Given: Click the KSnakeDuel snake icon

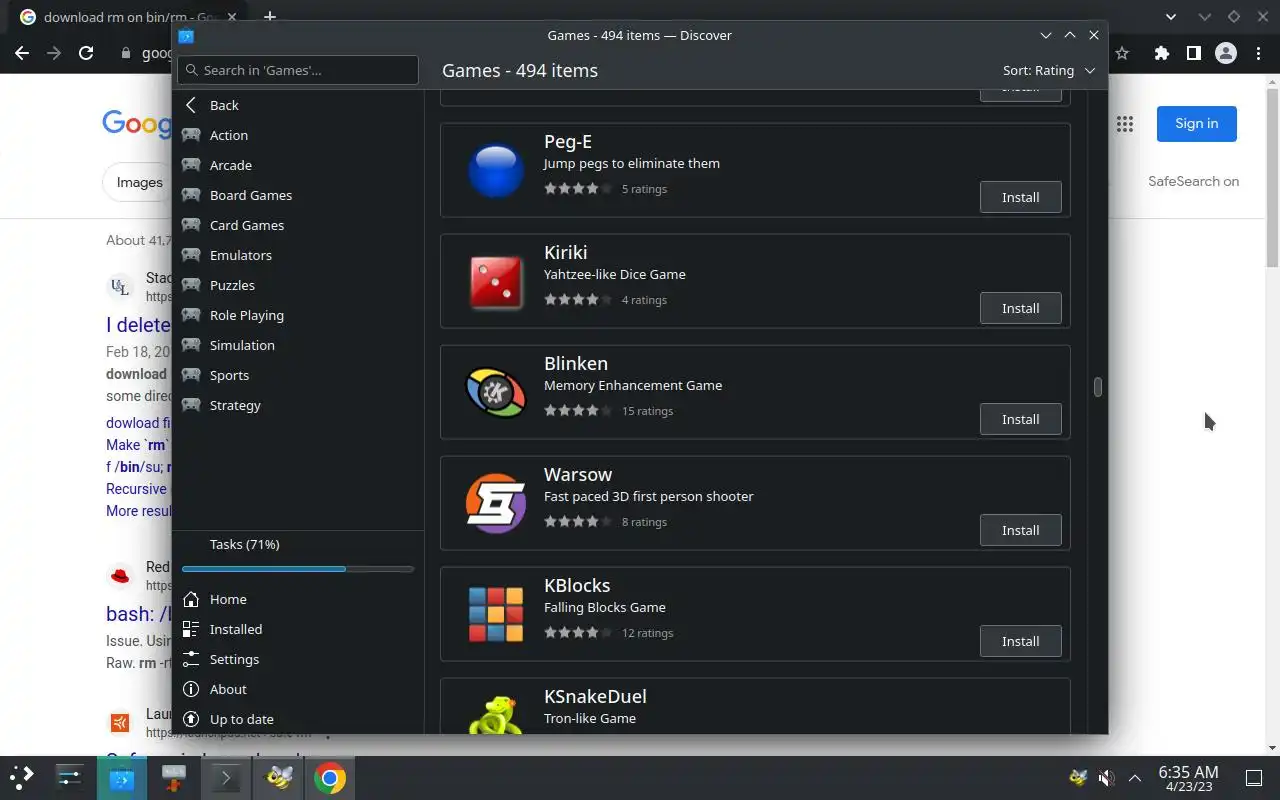Looking at the screenshot, I should pyautogui.click(x=496, y=715).
